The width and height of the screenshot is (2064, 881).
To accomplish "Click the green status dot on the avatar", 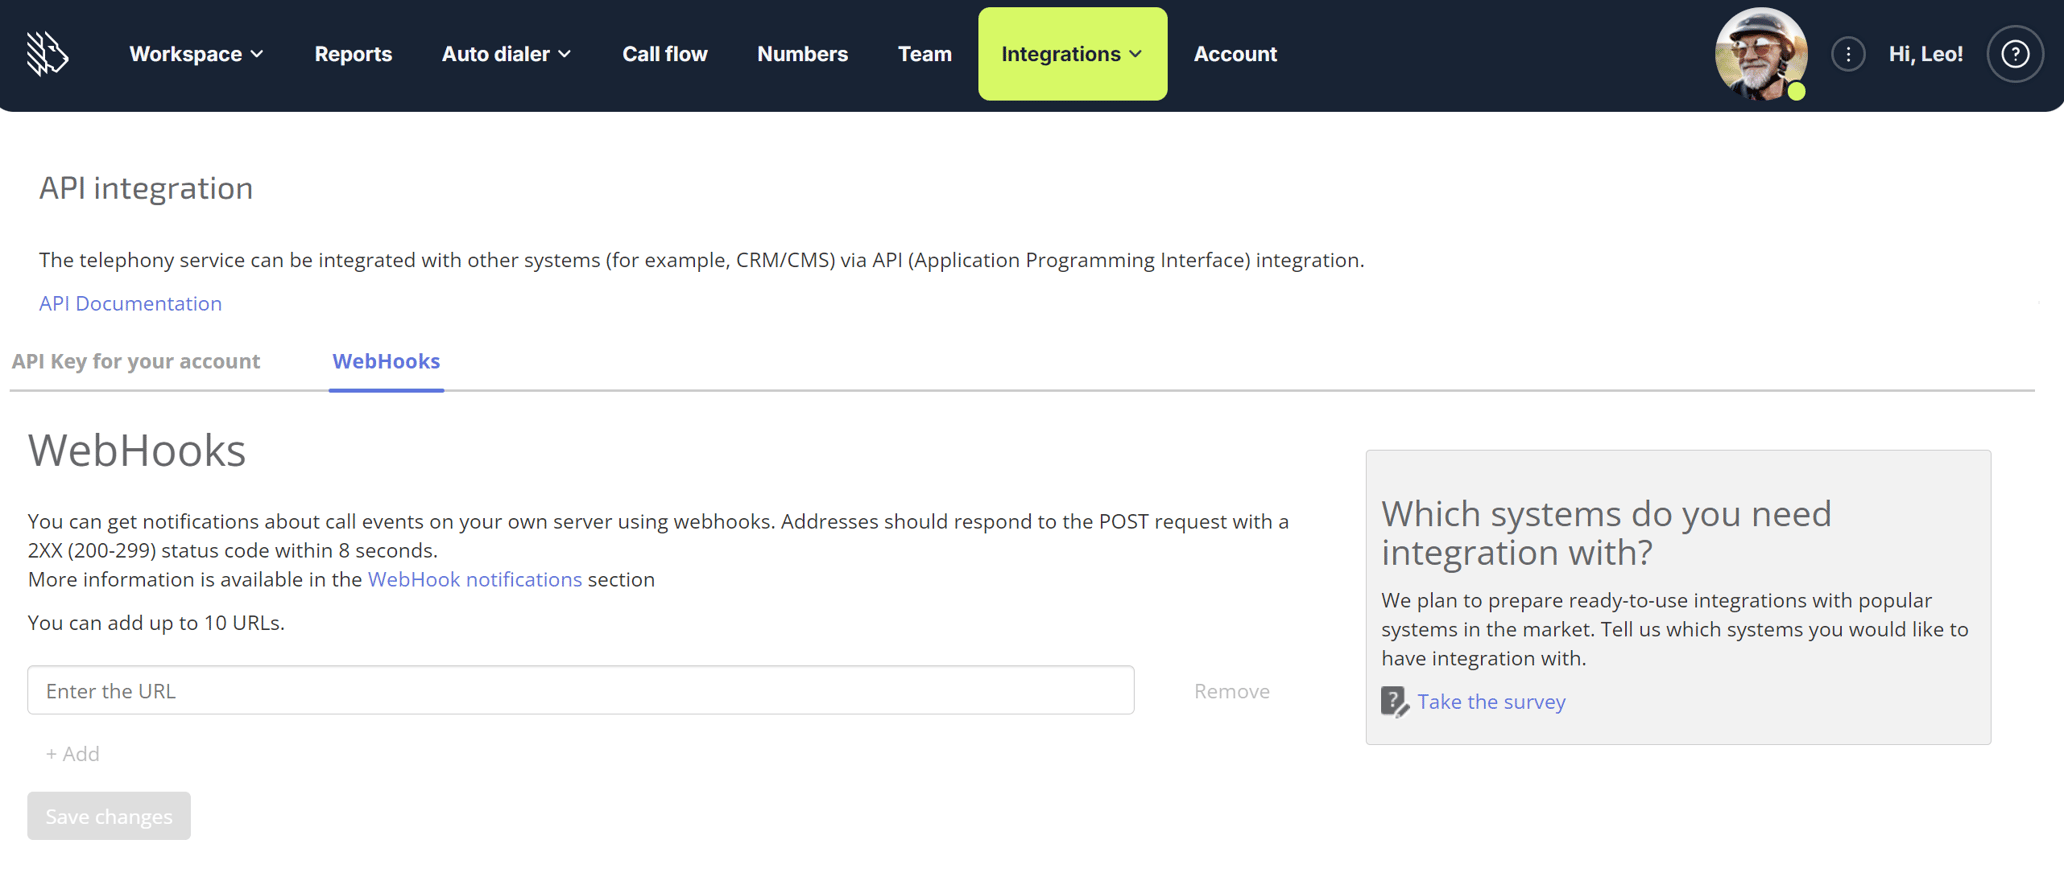I will tap(1796, 92).
